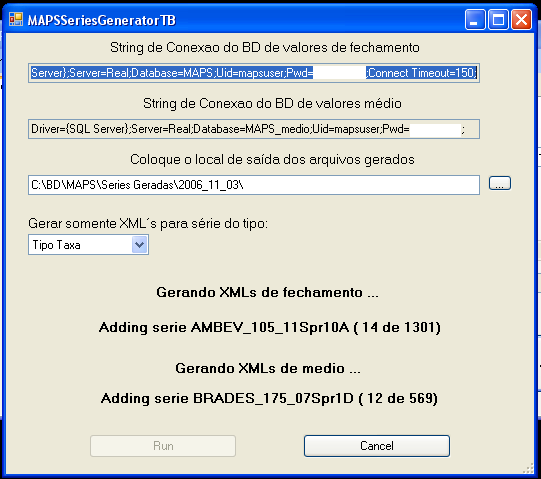Click the MAPSSeriesGeneratorTB application icon in title bar
Image resolution: width=541 pixels, height=479 pixels.
point(16,19)
